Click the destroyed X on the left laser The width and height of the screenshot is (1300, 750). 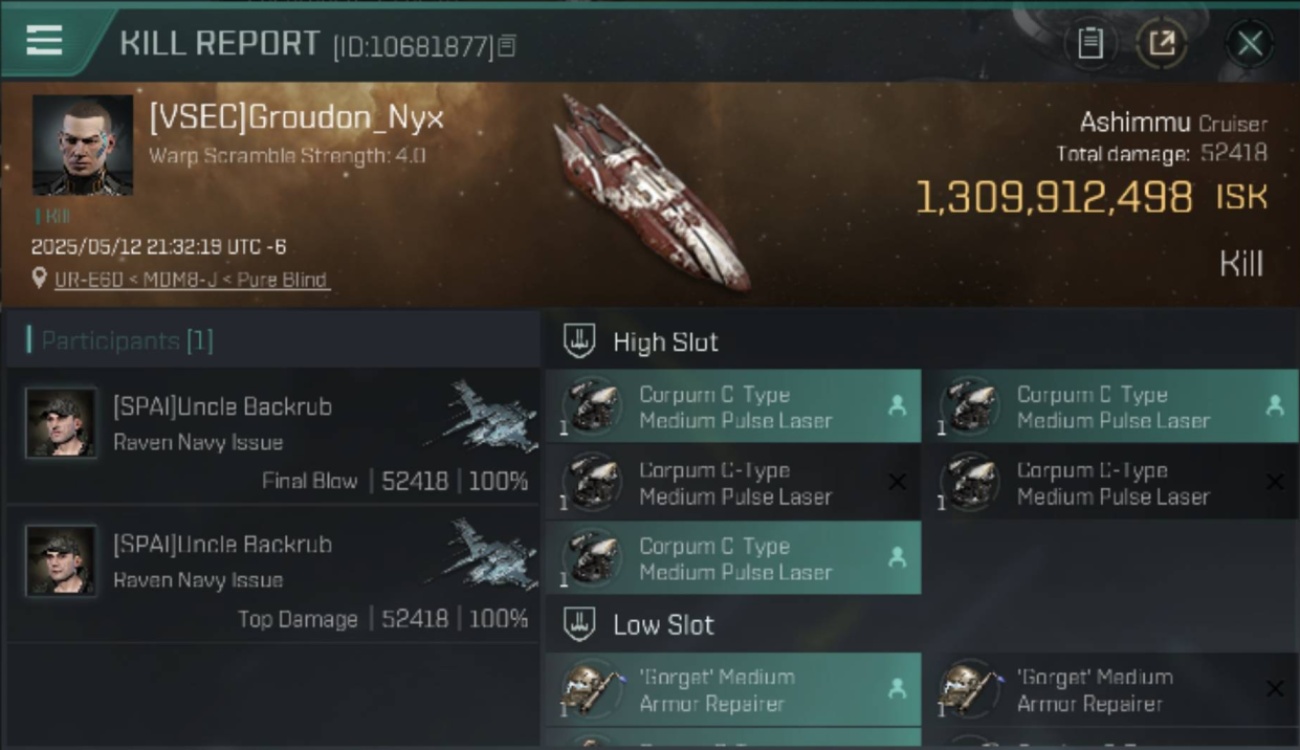pos(897,482)
